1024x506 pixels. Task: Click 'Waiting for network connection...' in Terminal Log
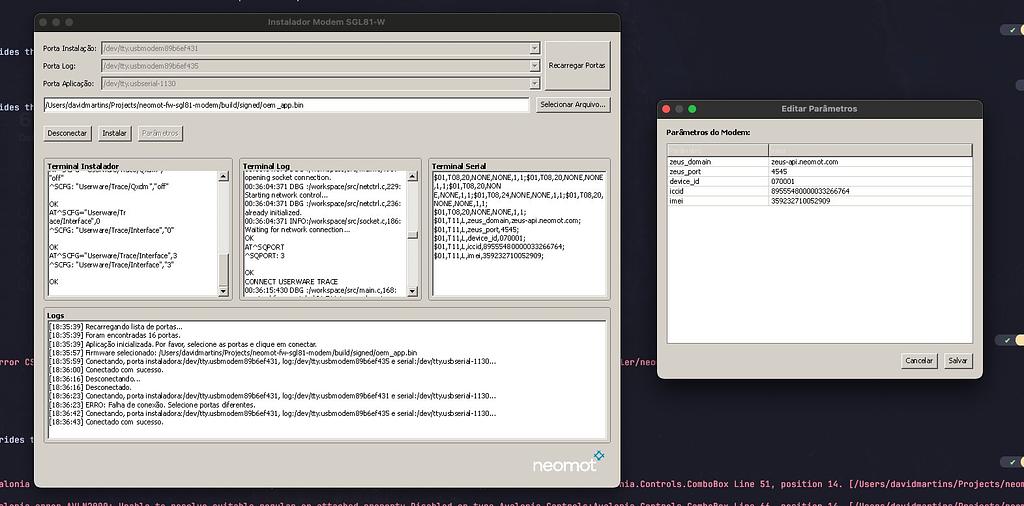tap(297, 229)
